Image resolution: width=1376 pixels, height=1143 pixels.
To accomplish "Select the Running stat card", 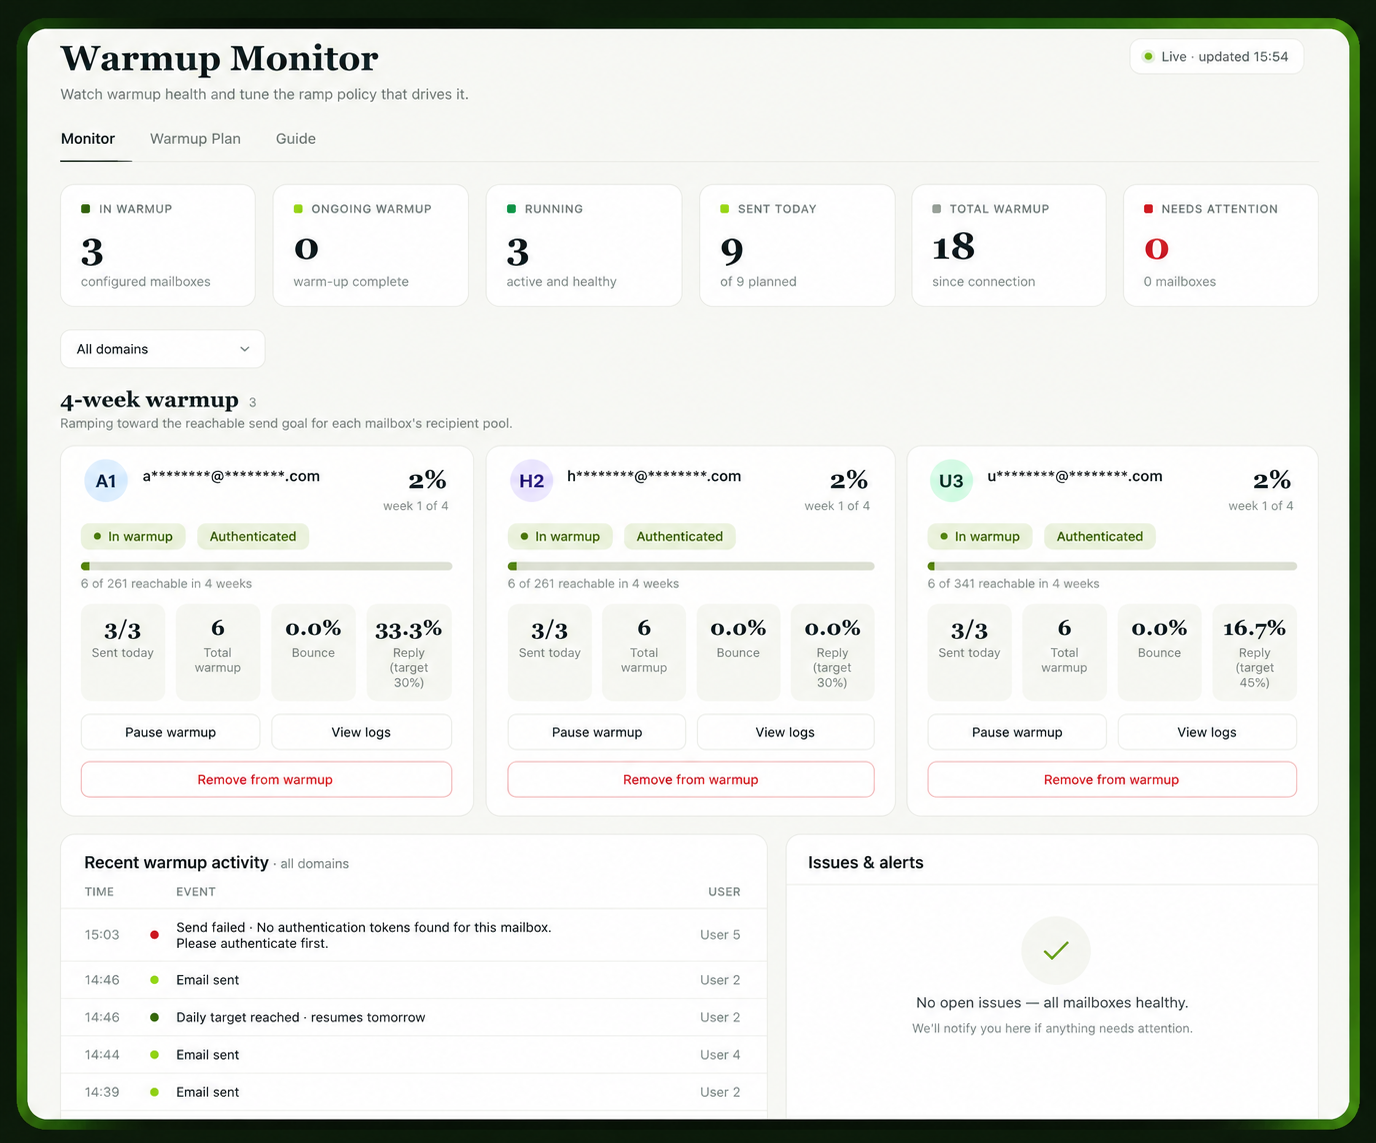I will click(x=584, y=245).
